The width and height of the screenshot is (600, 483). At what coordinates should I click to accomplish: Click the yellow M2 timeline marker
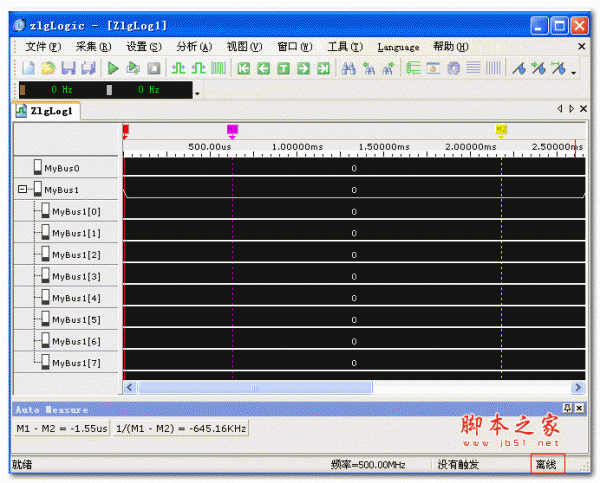coord(501,131)
